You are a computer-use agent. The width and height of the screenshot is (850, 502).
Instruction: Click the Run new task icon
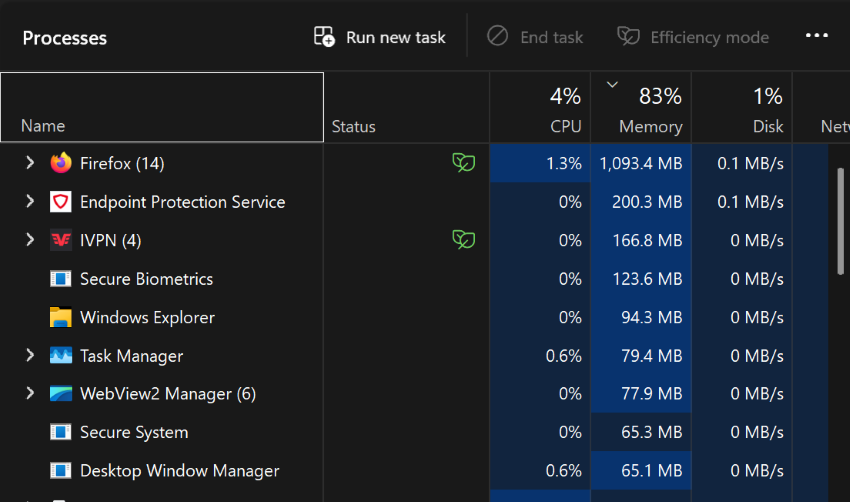click(324, 37)
